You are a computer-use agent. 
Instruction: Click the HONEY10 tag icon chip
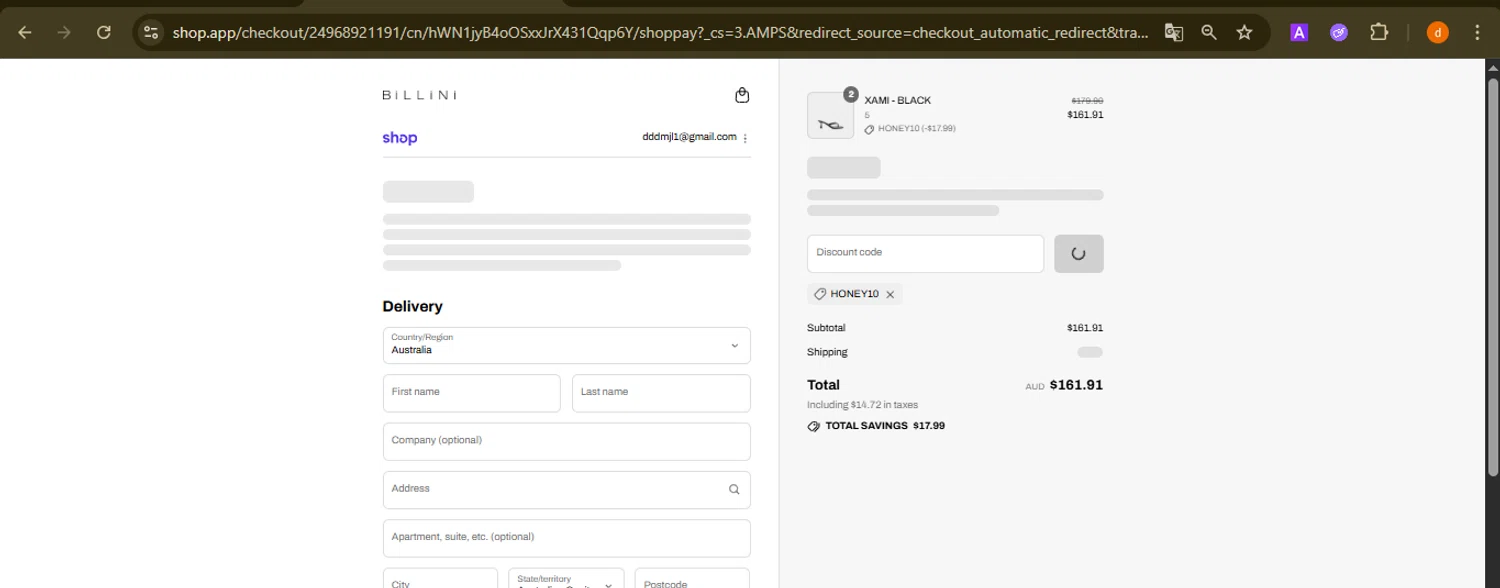point(820,294)
